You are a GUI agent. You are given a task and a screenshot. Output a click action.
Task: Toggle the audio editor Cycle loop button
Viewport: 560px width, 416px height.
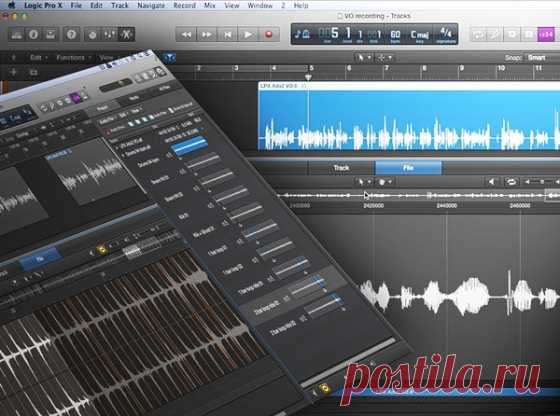tap(511, 182)
